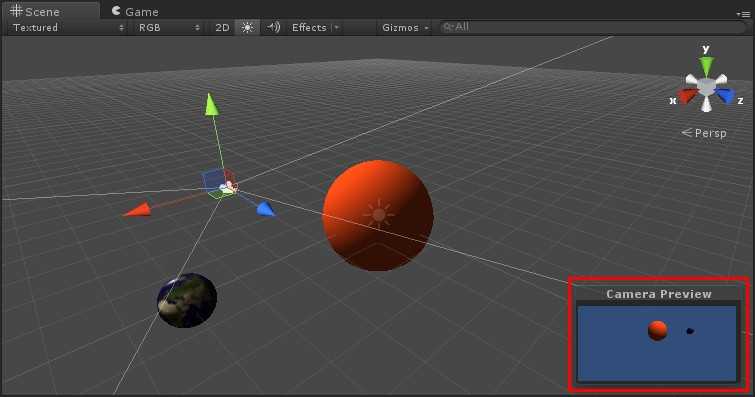The width and height of the screenshot is (755, 397).
Task: Toggle scene lighting sun icon
Action: [247, 27]
